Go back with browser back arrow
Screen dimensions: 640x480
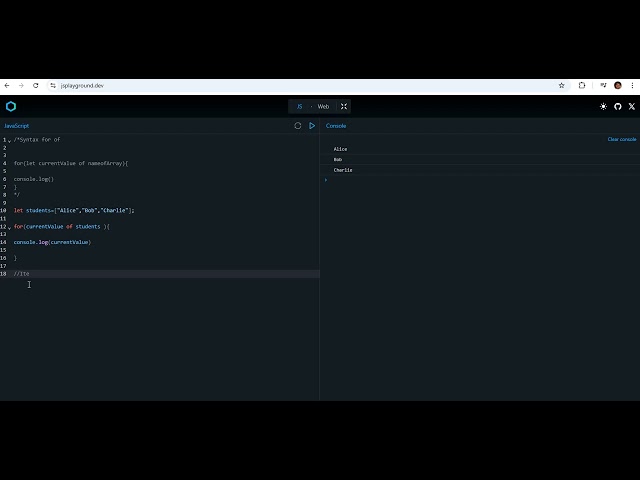pyautogui.click(x=7, y=85)
